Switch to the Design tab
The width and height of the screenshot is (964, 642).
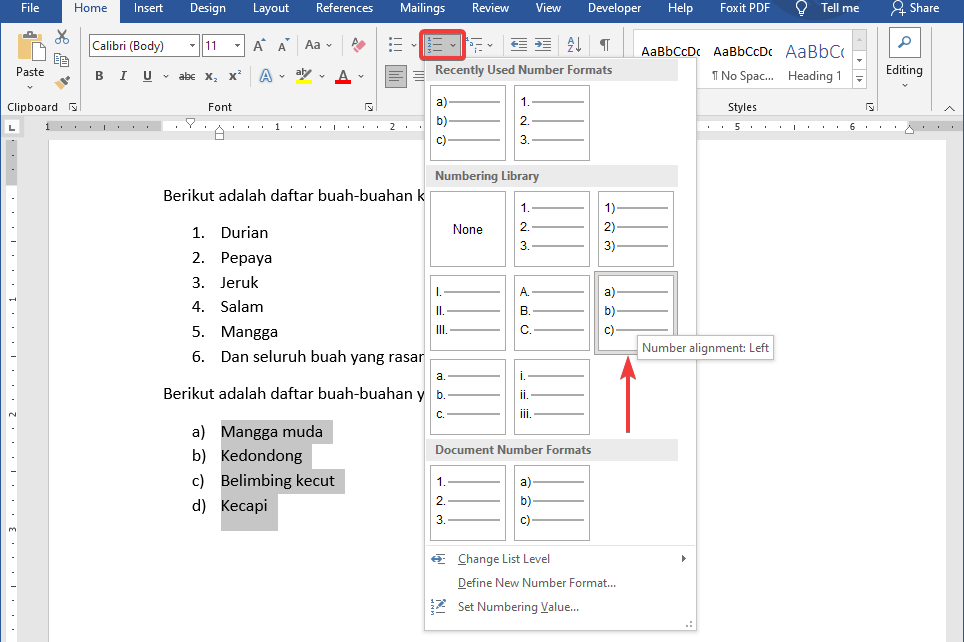(207, 8)
